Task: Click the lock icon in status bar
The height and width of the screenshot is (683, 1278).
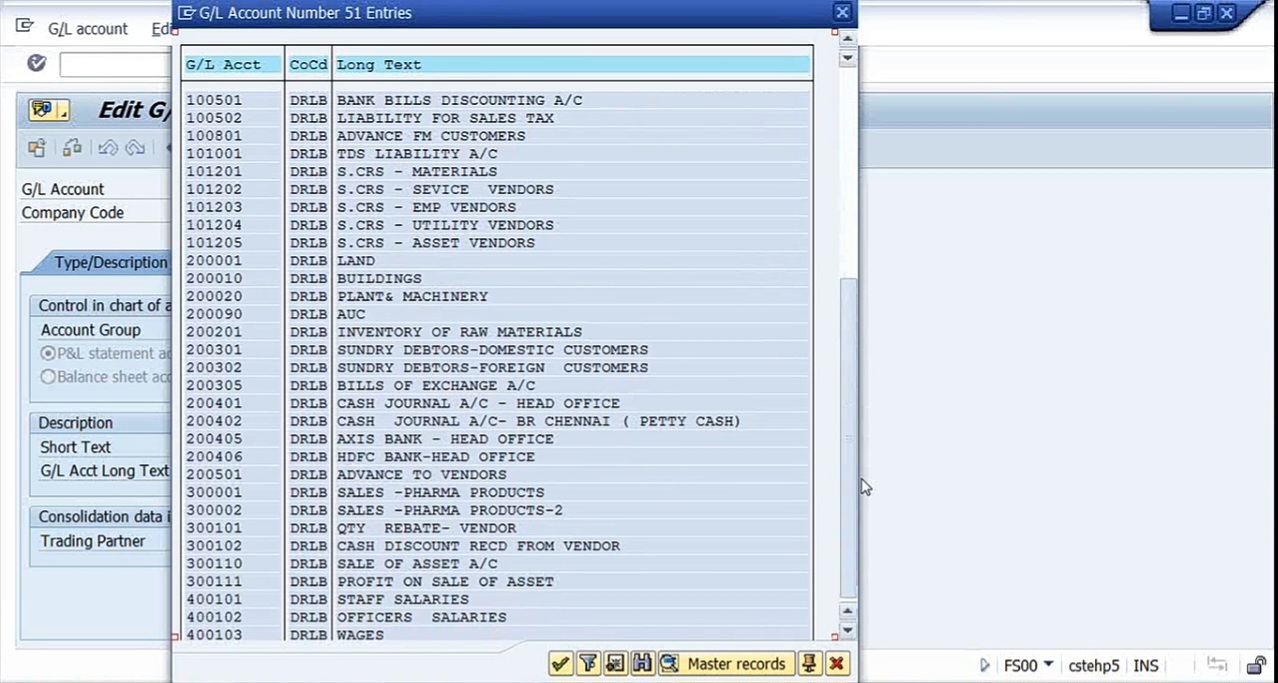Action: pyautogui.click(x=1256, y=665)
